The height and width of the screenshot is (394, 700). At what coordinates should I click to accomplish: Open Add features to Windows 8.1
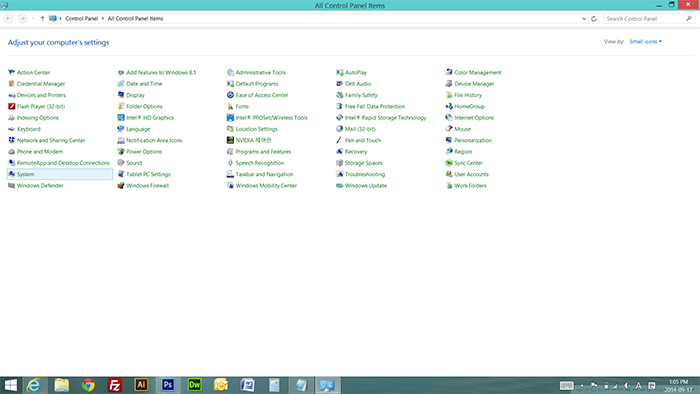tap(161, 72)
